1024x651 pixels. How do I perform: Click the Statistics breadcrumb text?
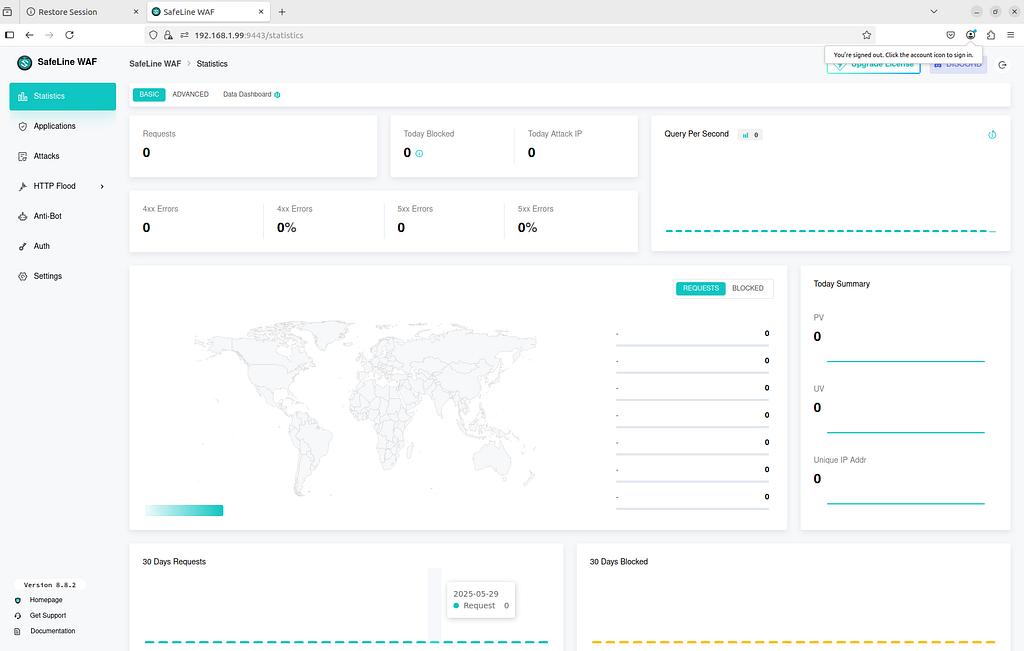coord(212,64)
